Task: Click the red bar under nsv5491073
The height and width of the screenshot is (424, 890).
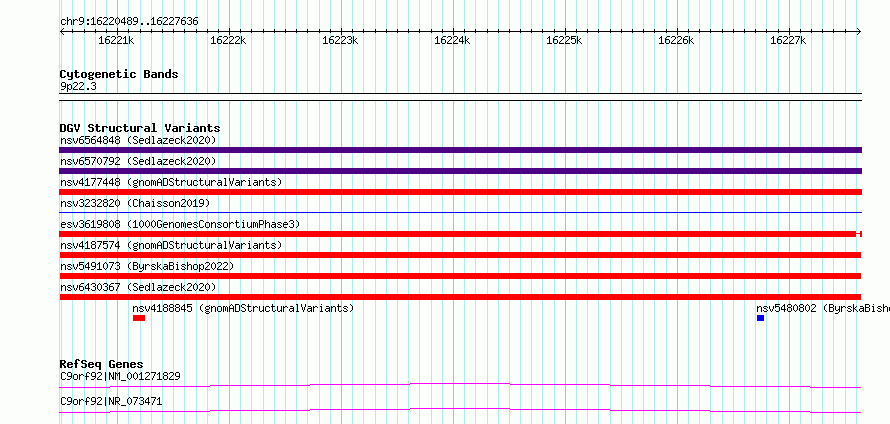Action: [460, 276]
